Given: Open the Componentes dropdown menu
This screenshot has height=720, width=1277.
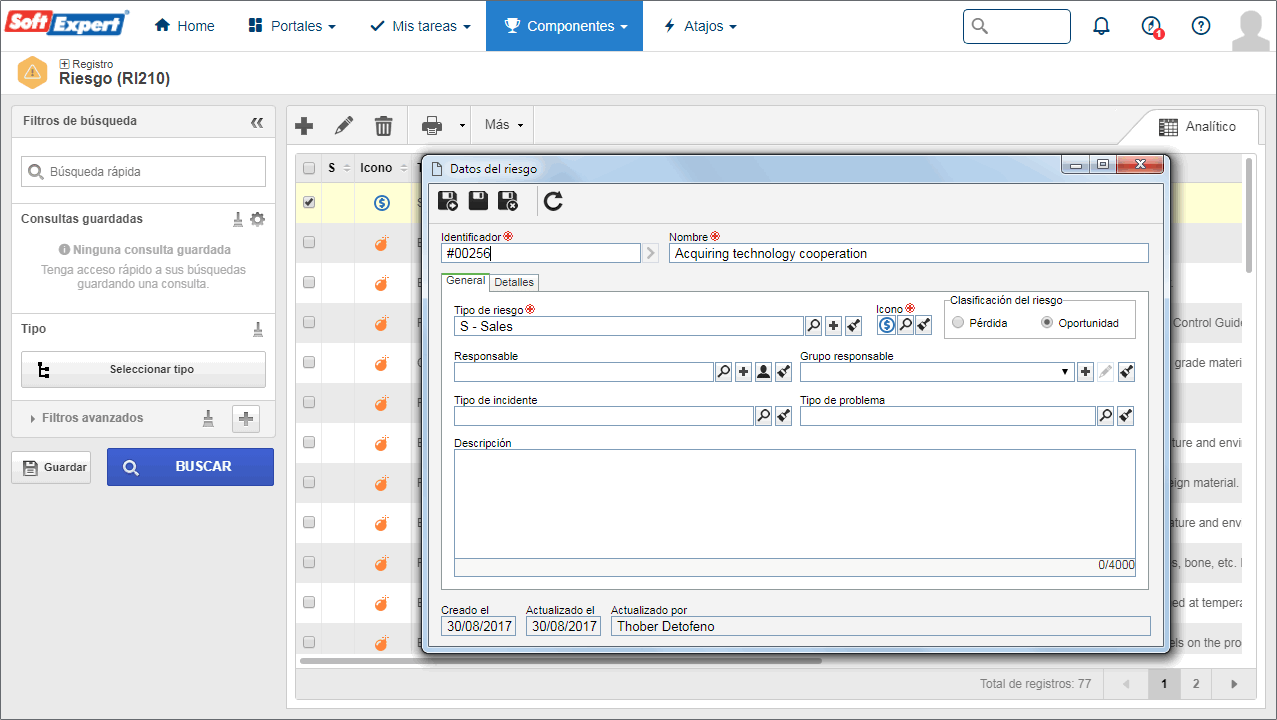Looking at the screenshot, I should (x=564, y=26).
